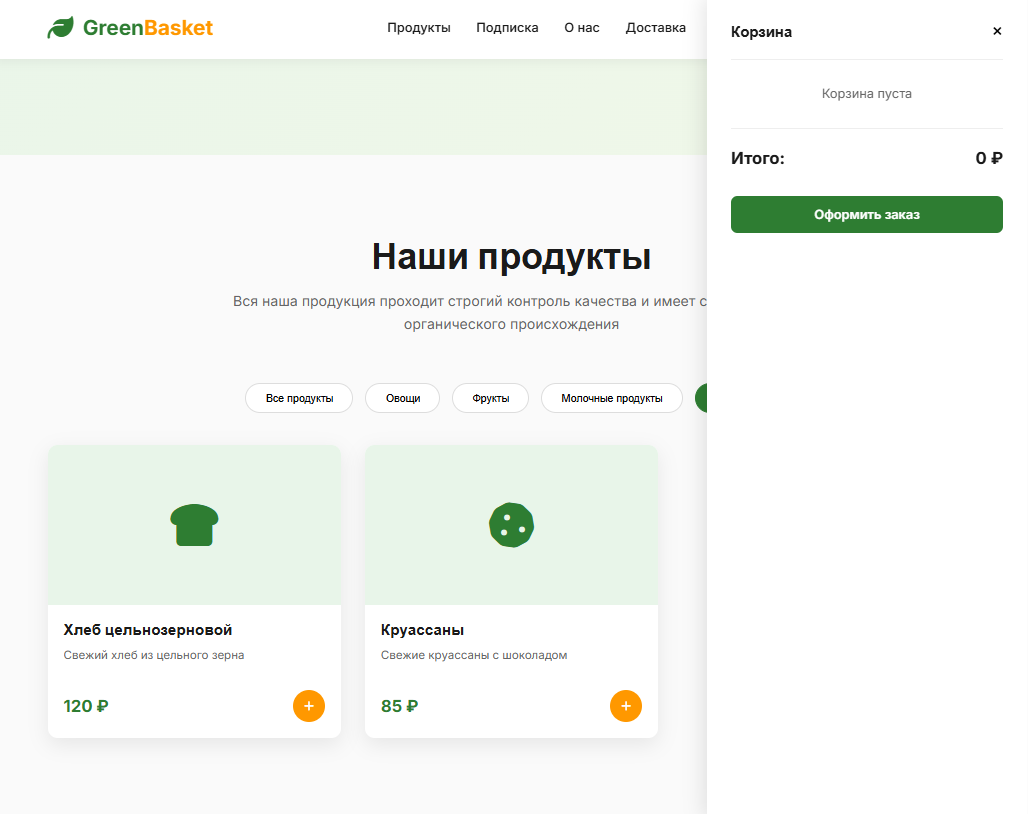
Task: Select the Все продукты filter
Action: 299,398
